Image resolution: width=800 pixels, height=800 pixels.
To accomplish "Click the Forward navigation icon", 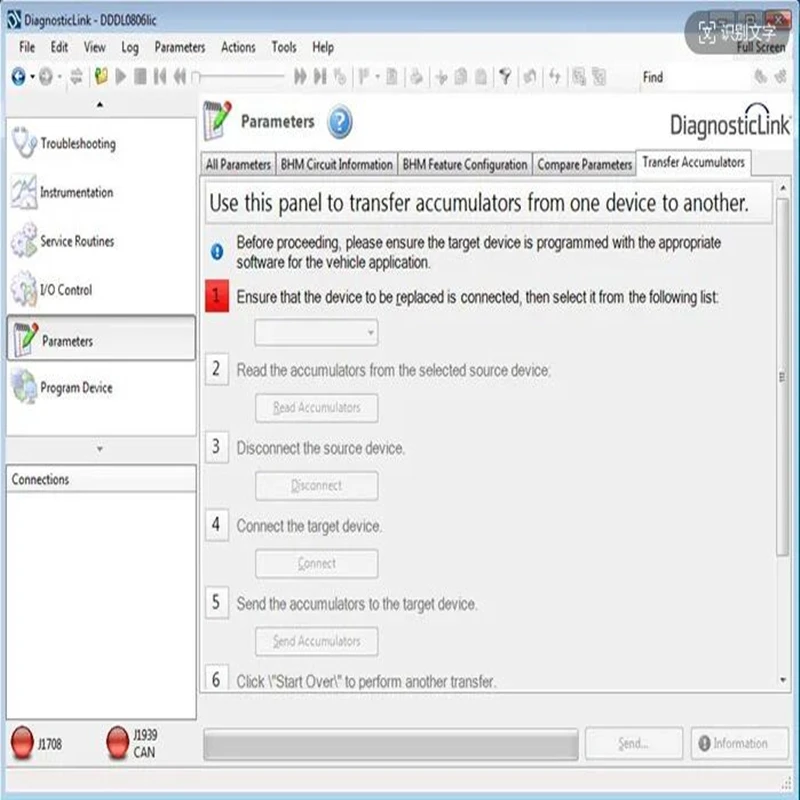I will pos(46,77).
